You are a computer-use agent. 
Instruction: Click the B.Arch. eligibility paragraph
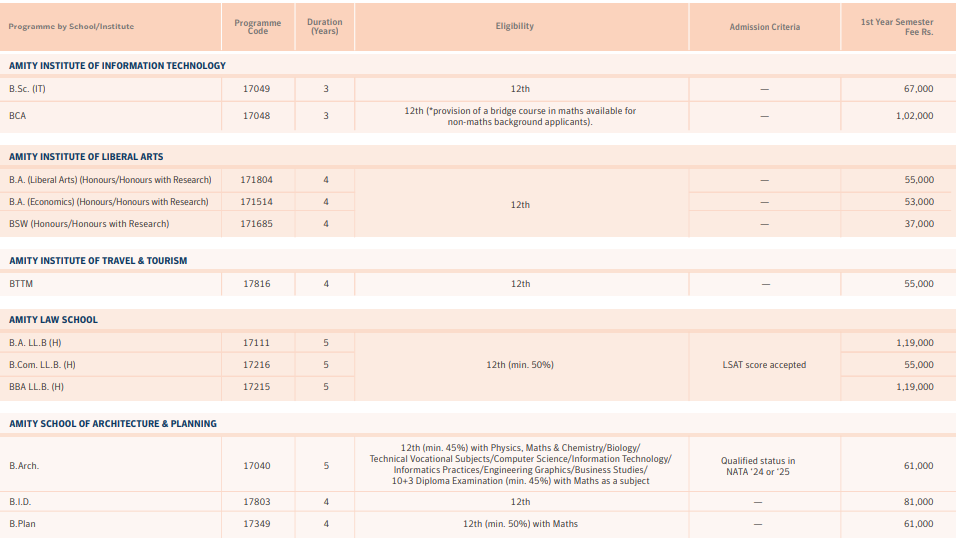coord(520,465)
